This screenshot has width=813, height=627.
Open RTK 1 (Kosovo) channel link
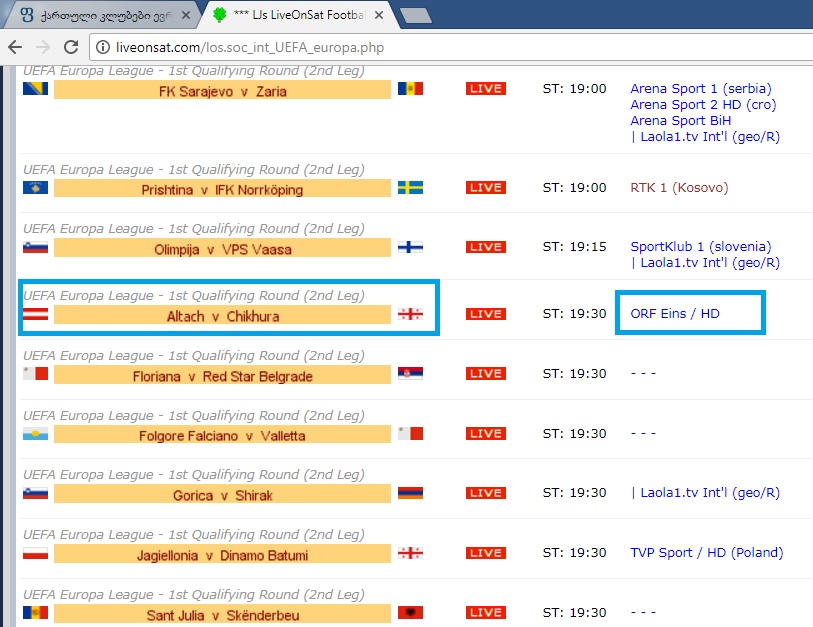click(x=679, y=188)
